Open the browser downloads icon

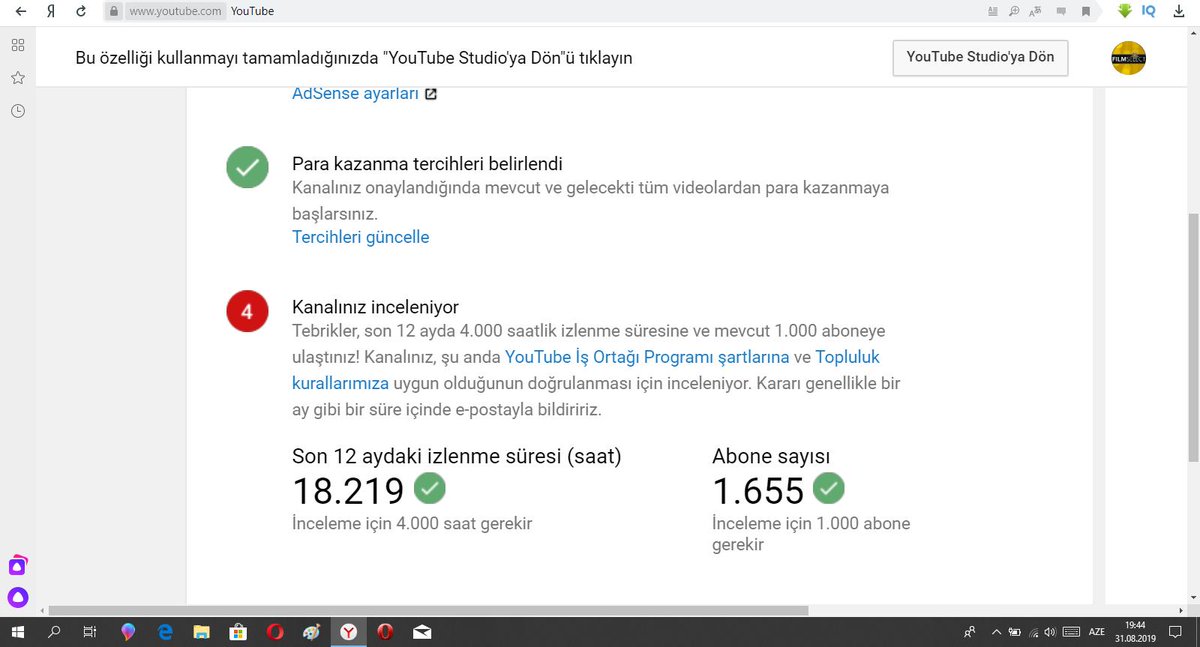[x=1177, y=11]
